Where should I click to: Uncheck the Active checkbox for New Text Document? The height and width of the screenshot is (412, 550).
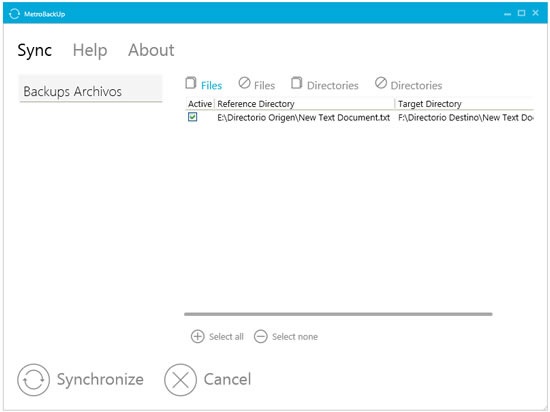coord(193,117)
